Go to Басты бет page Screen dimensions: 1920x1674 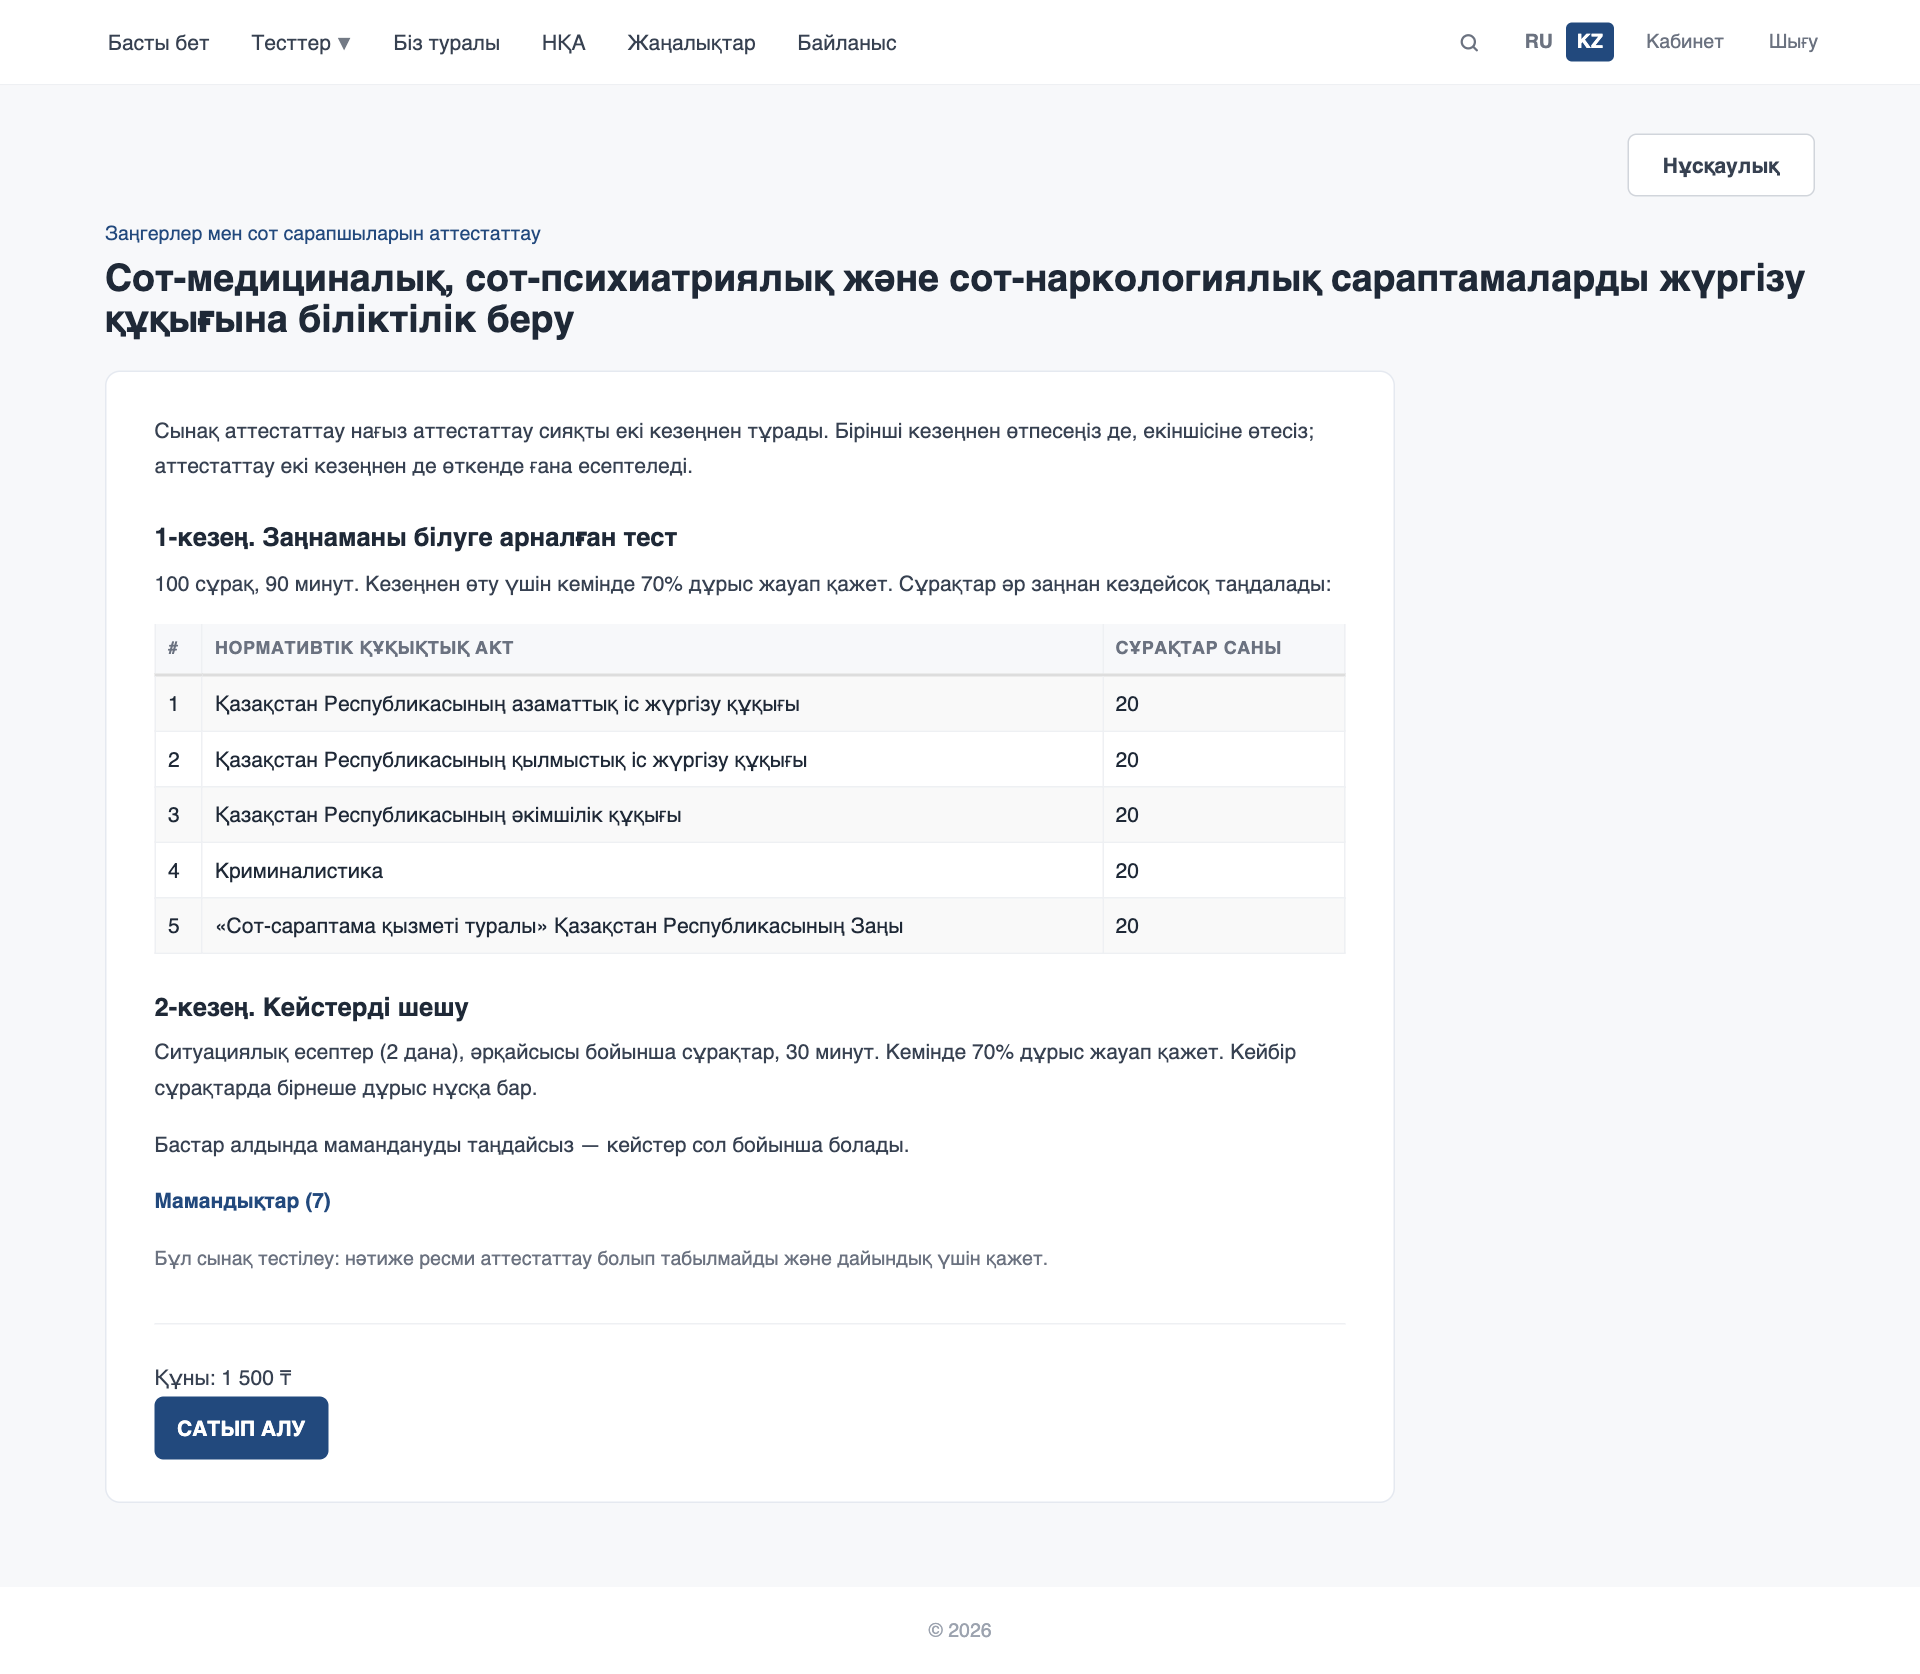158,43
